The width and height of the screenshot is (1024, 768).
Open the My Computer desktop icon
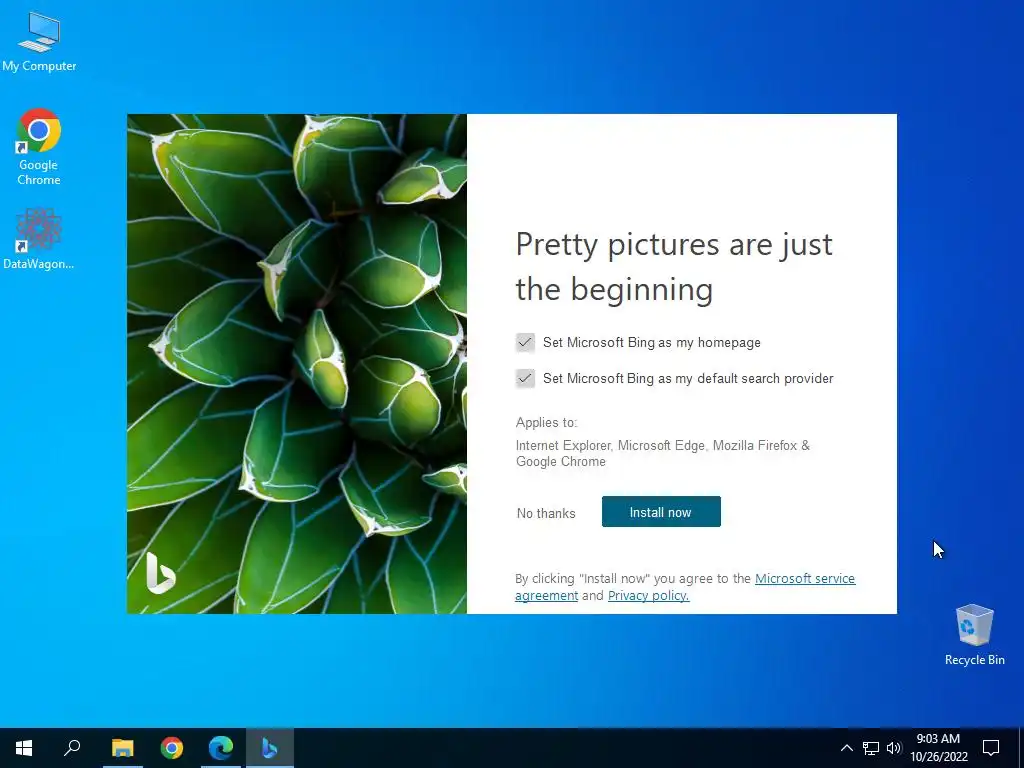39,40
